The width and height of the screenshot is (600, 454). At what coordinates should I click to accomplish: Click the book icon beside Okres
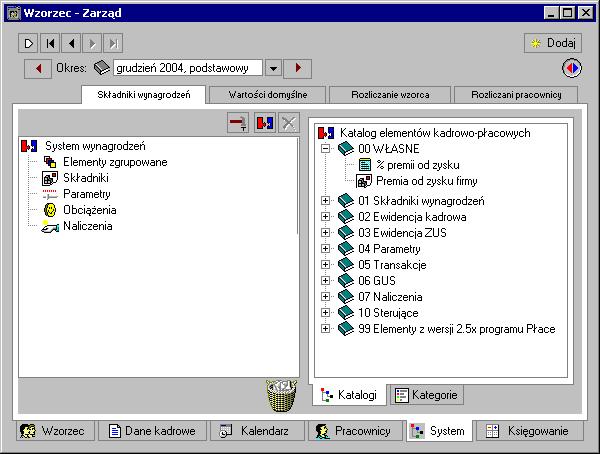[102, 68]
